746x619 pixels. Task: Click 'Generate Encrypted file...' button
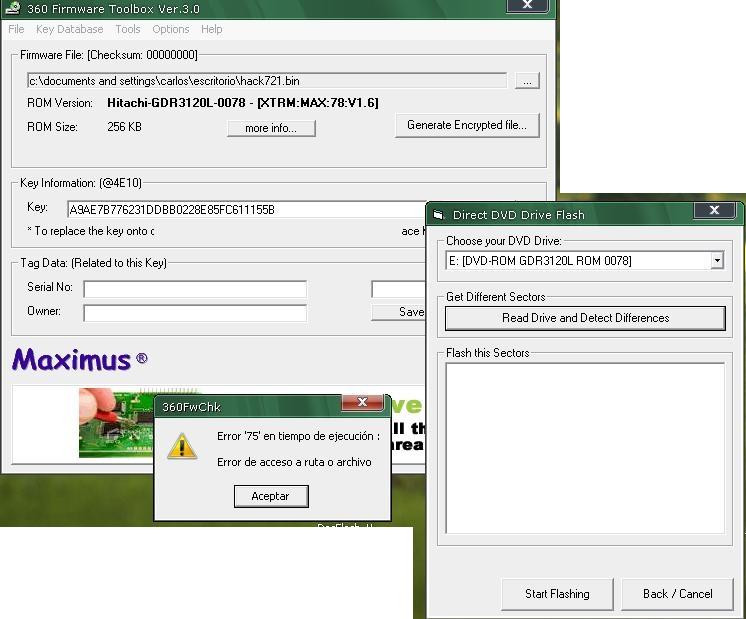pyautogui.click(x=467, y=125)
